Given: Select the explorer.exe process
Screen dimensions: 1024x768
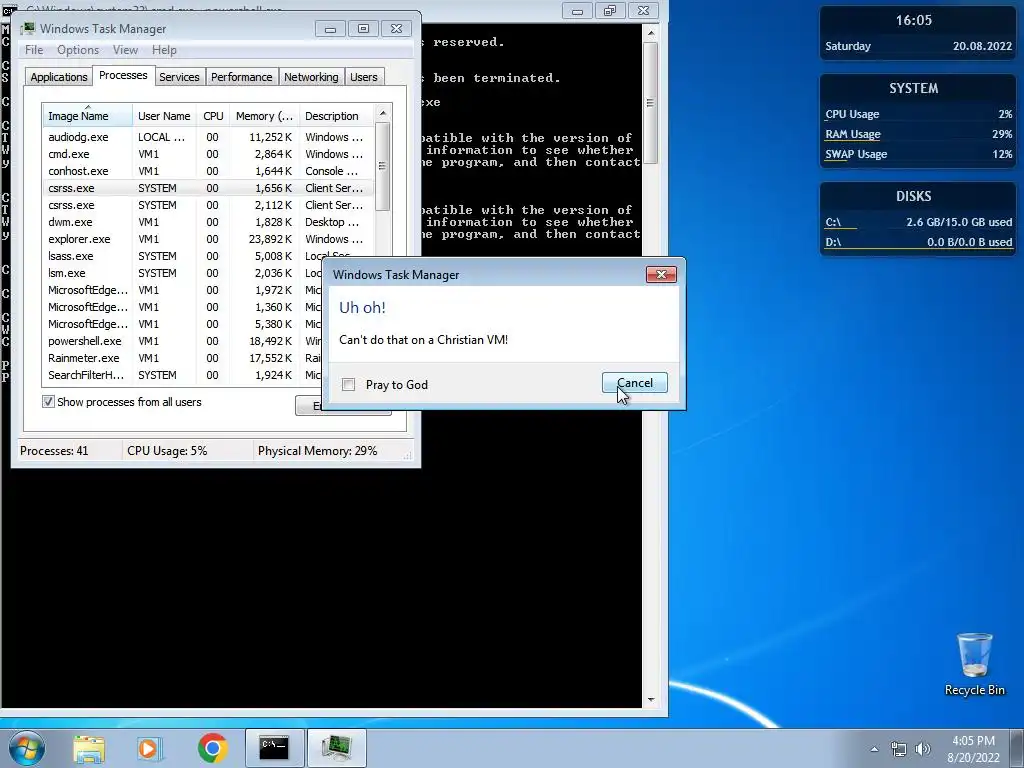Looking at the screenshot, I should tap(208, 239).
